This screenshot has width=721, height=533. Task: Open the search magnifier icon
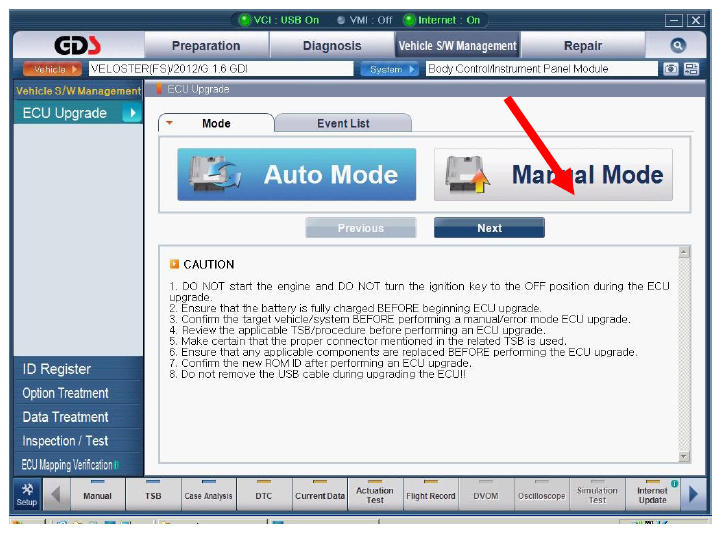click(x=678, y=45)
